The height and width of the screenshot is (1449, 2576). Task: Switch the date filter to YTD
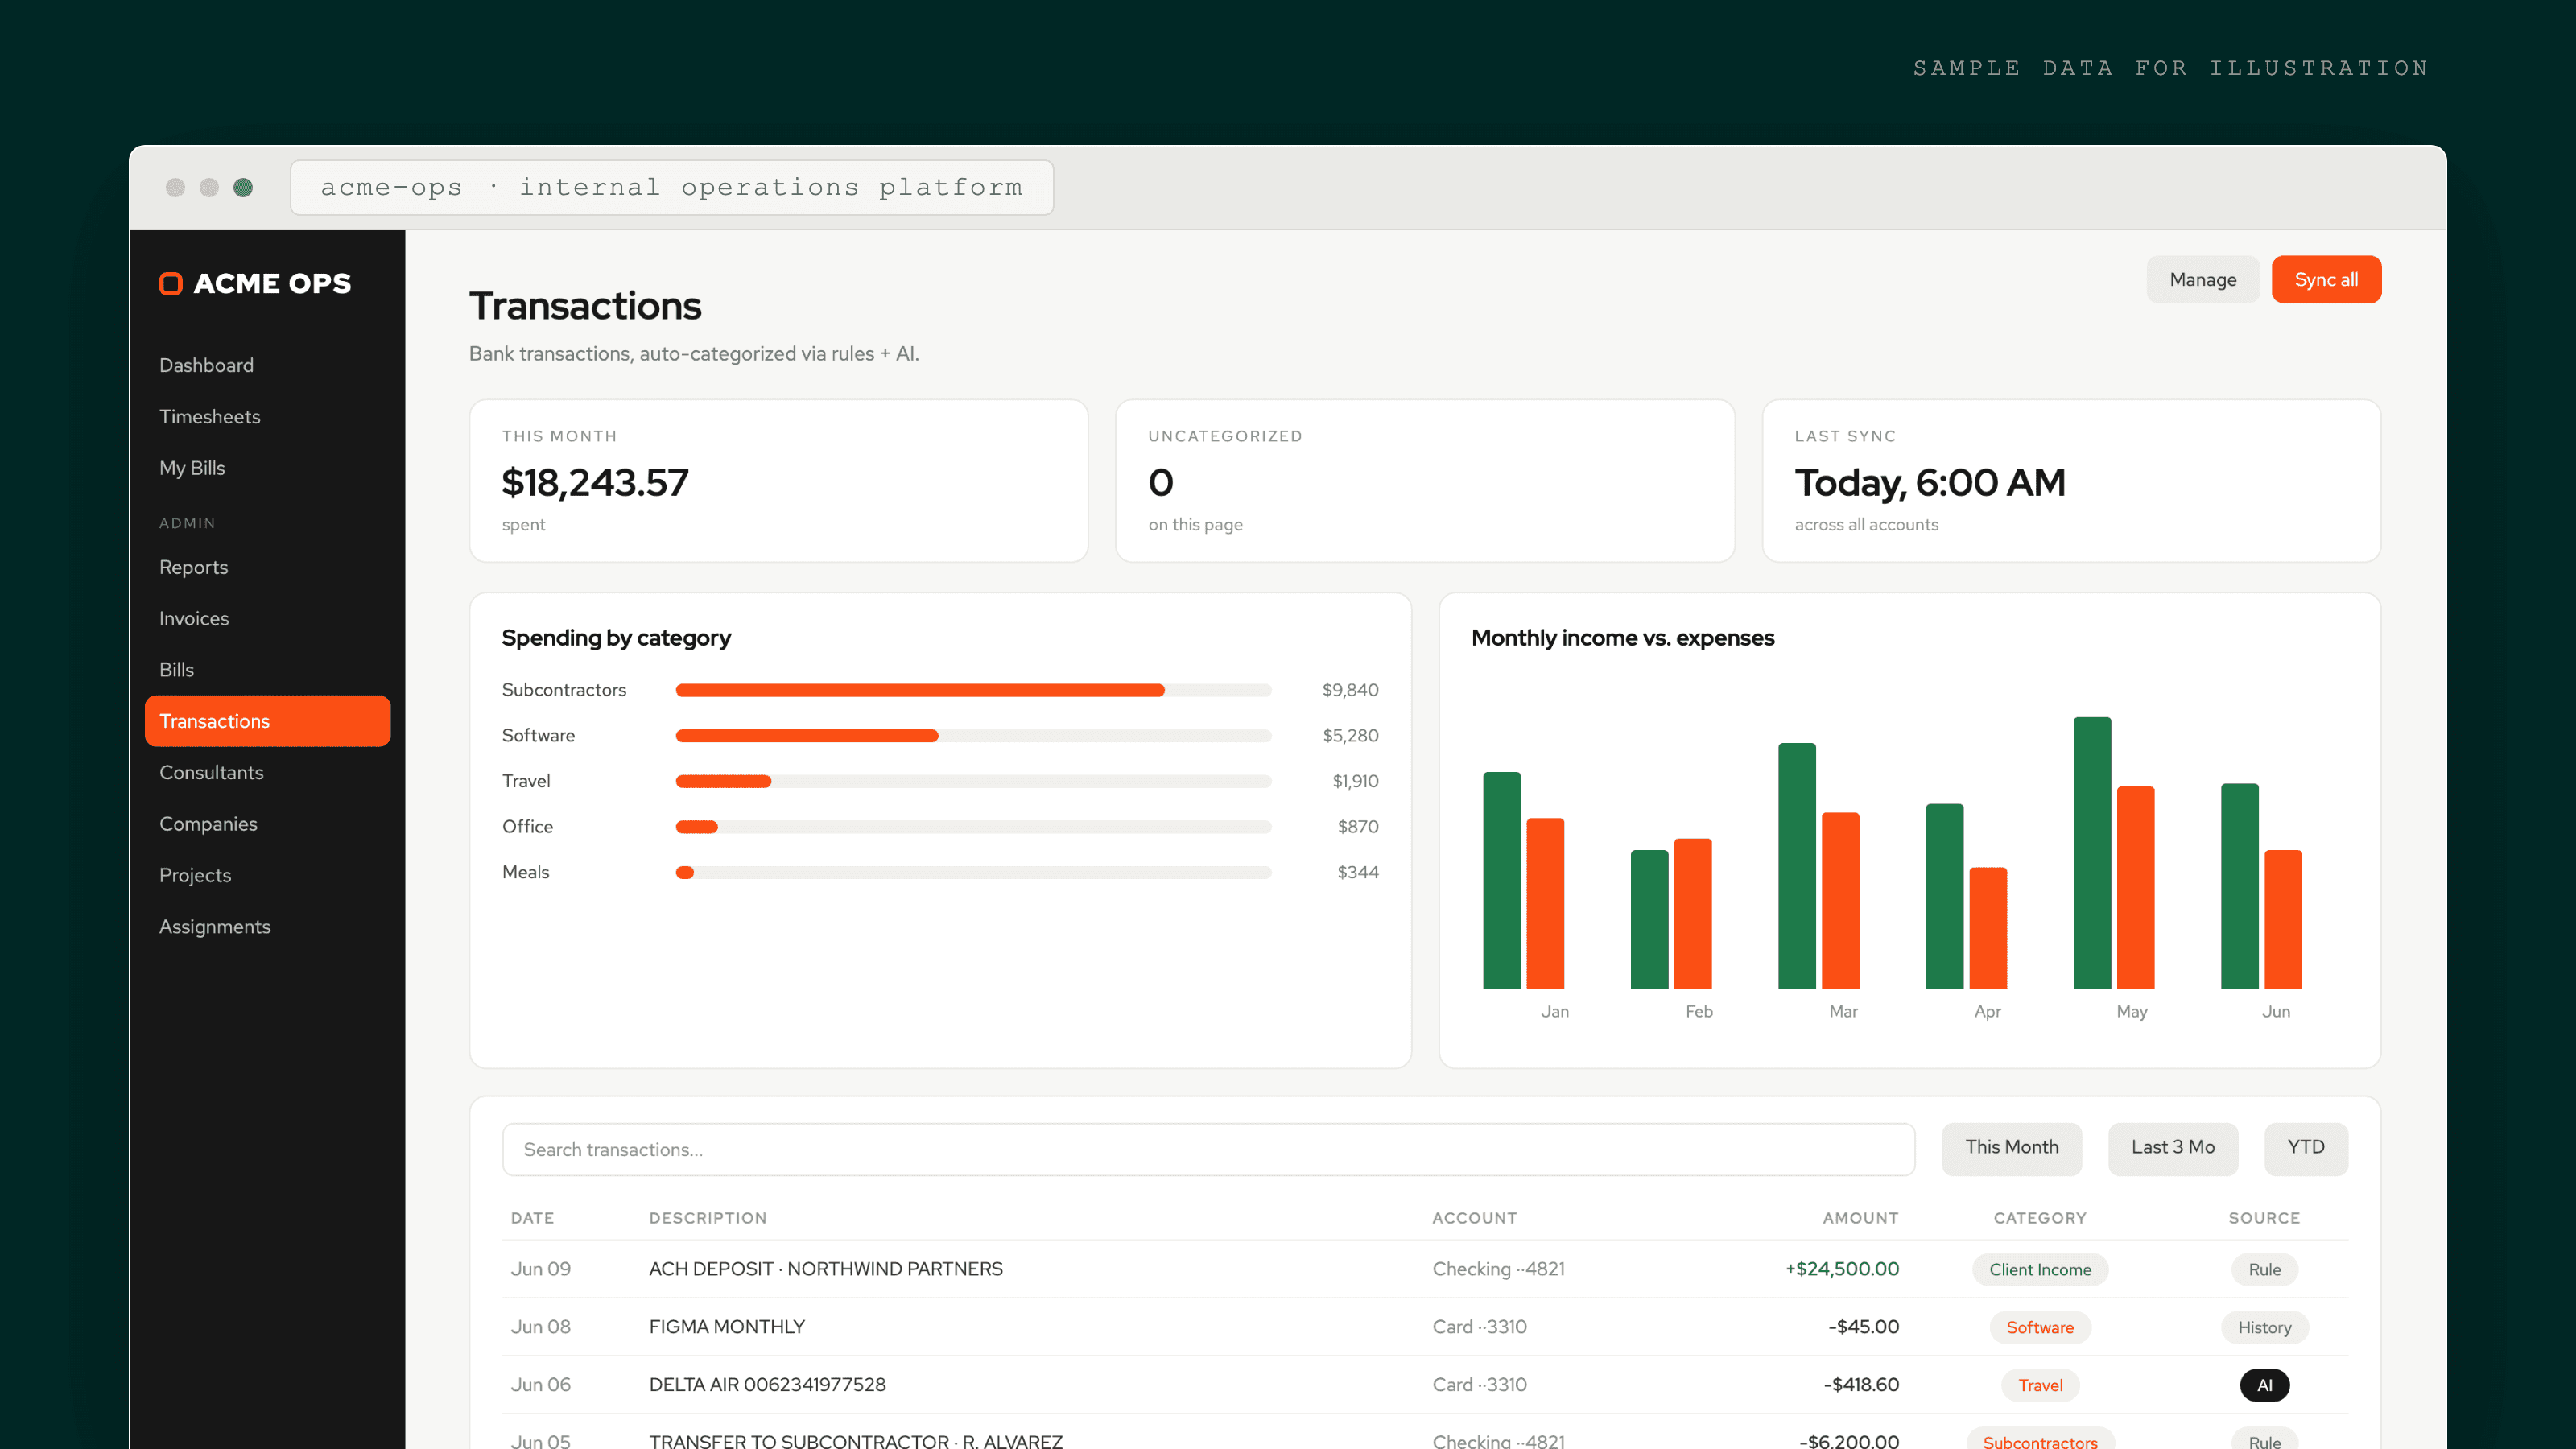(2306, 1148)
